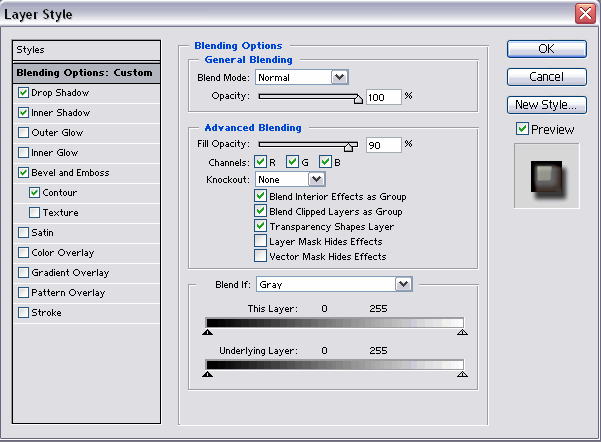Uncheck the Inner Shadow checkbox
The width and height of the screenshot is (601, 442).
tap(23, 113)
